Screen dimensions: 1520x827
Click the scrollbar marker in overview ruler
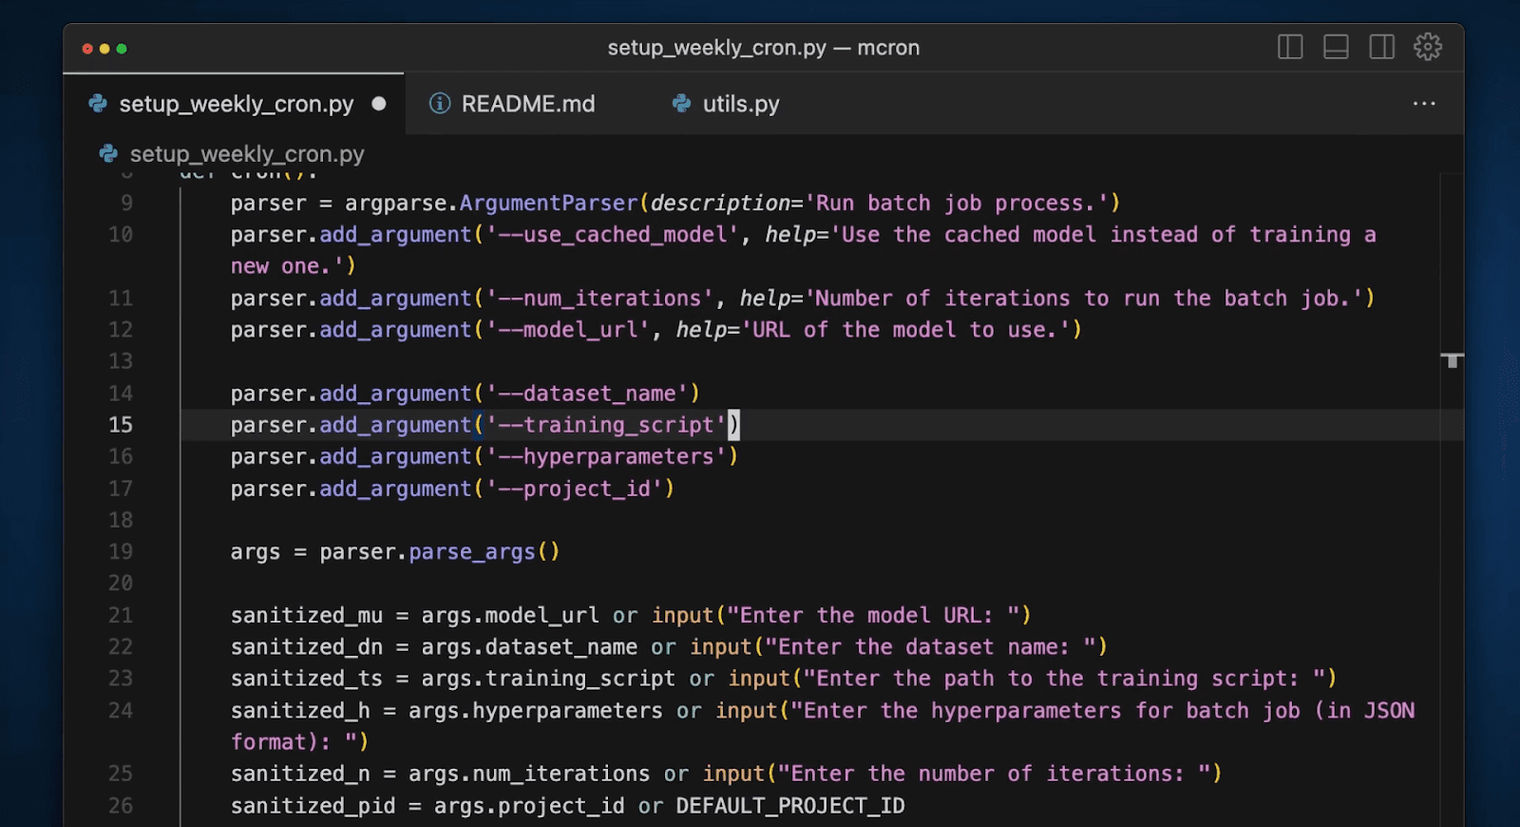1452,360
